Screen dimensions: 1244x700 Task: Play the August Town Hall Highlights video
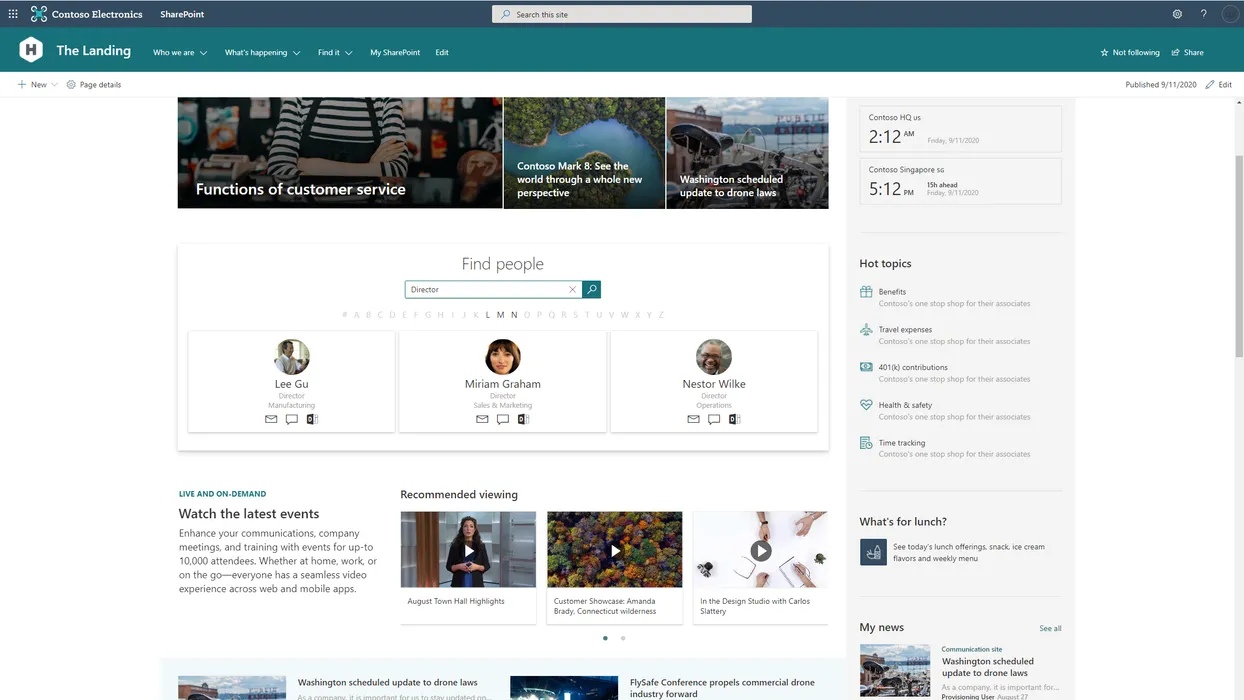[467, 550]
